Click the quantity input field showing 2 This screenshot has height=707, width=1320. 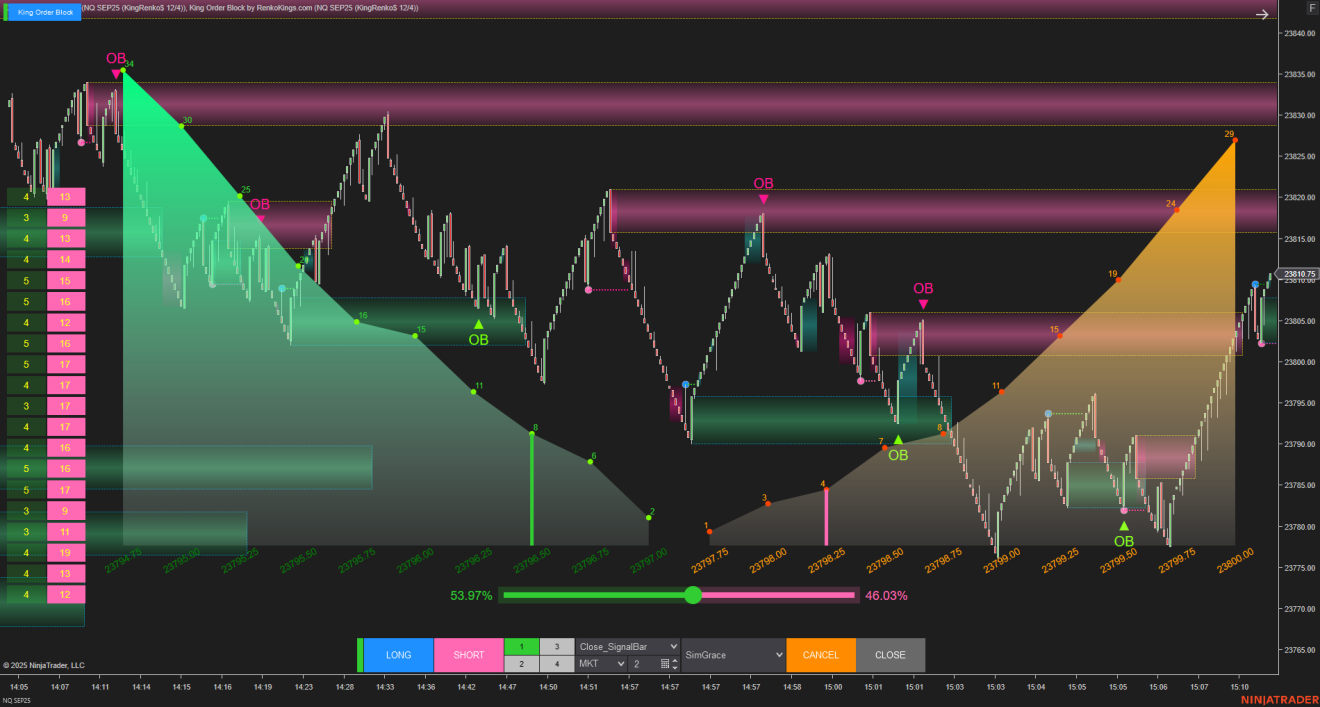[x=643, y=664]
